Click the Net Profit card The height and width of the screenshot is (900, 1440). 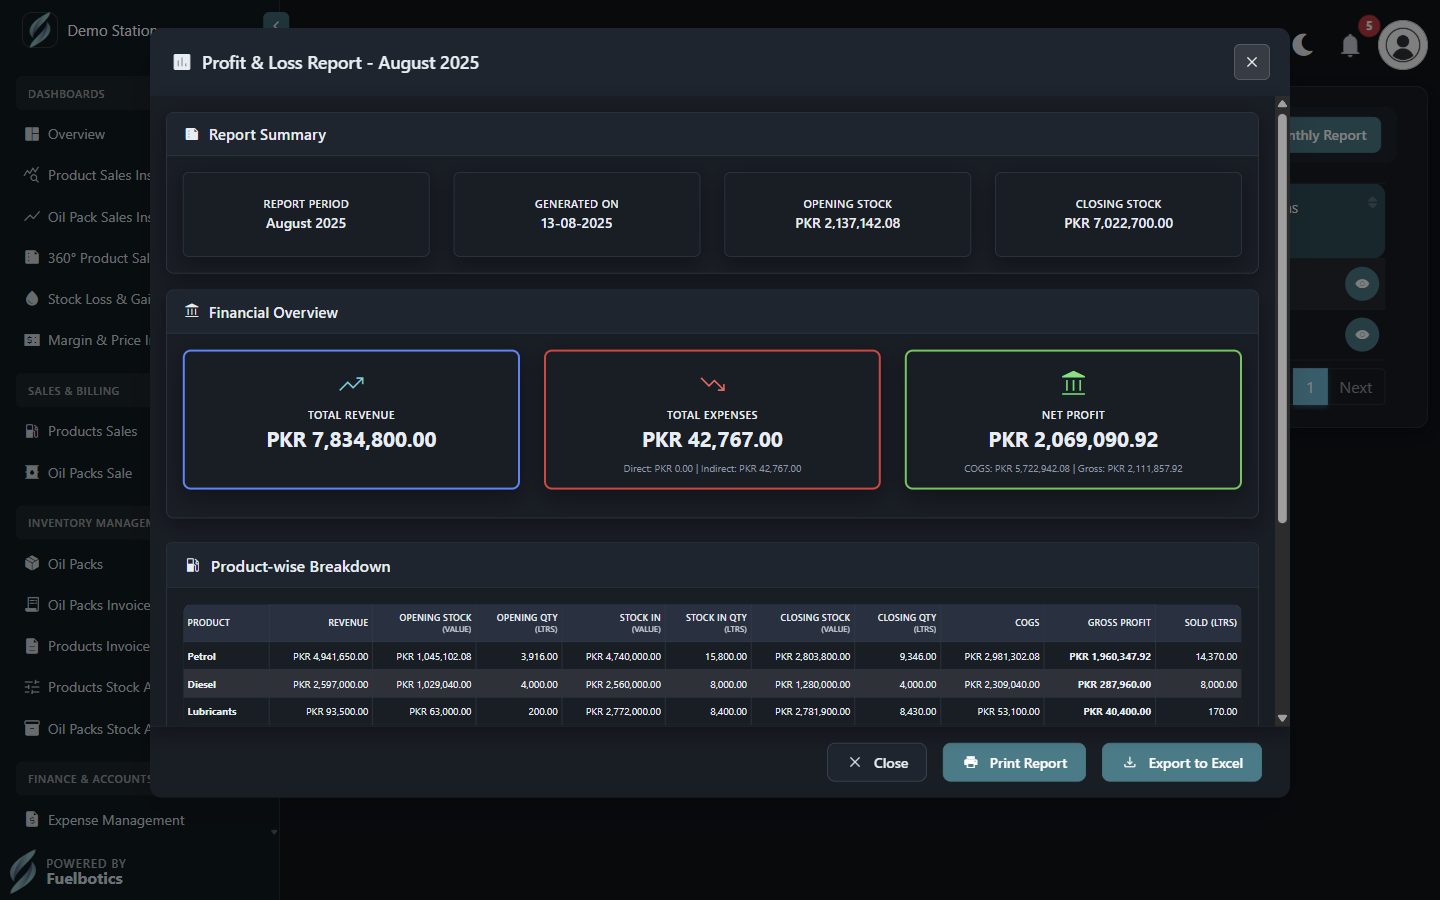coord(1073,419)
